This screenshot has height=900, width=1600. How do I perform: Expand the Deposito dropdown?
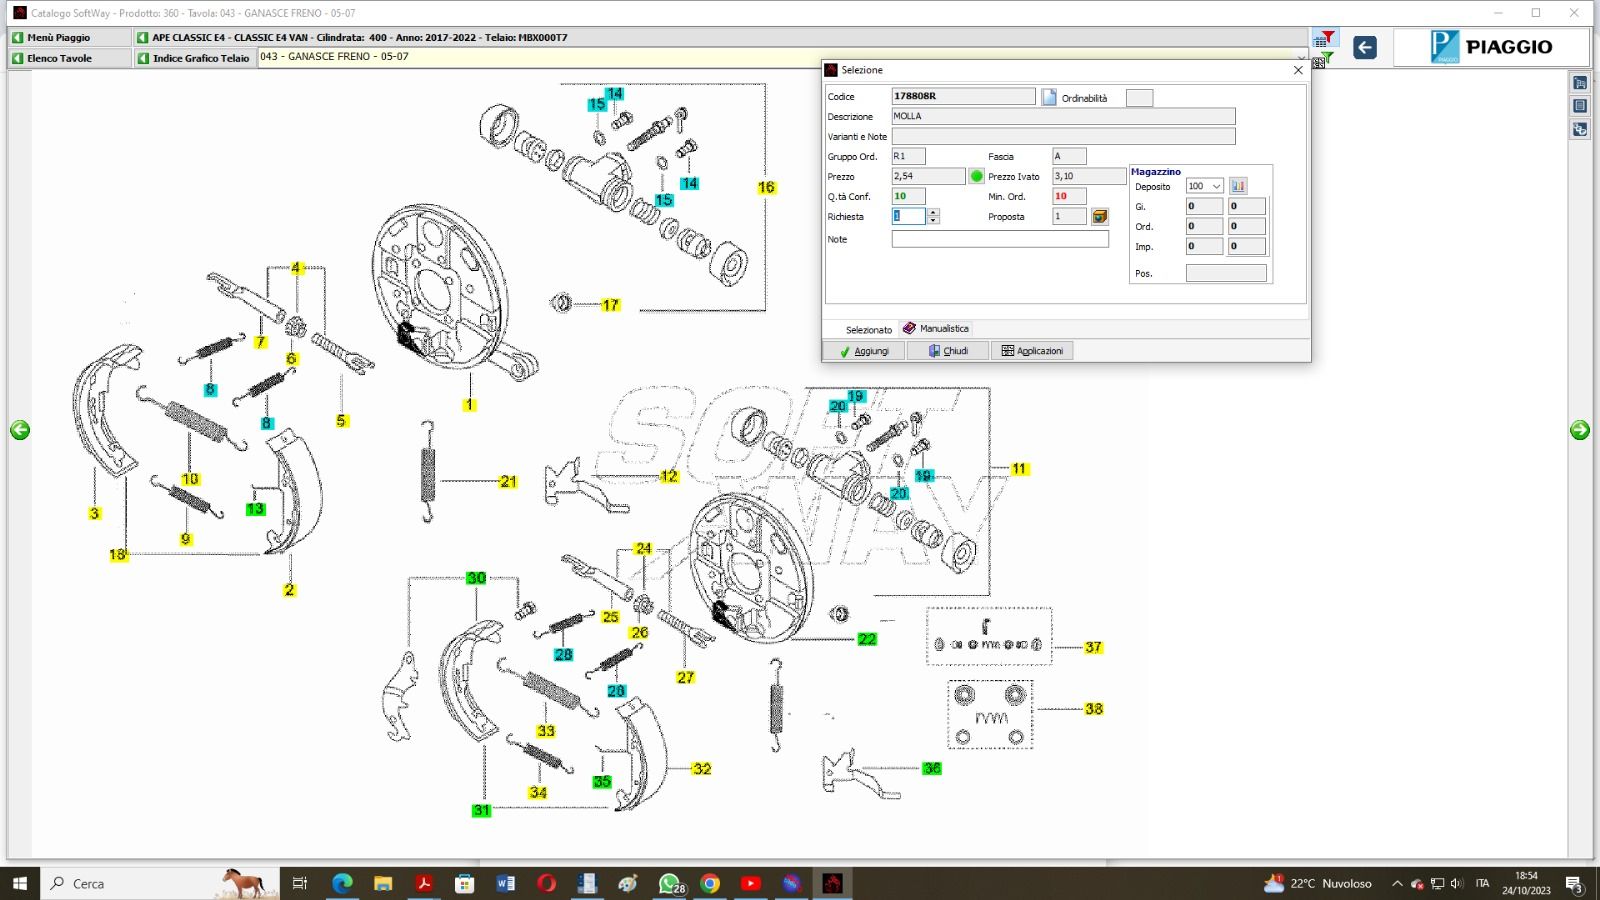click(1216, 186)
